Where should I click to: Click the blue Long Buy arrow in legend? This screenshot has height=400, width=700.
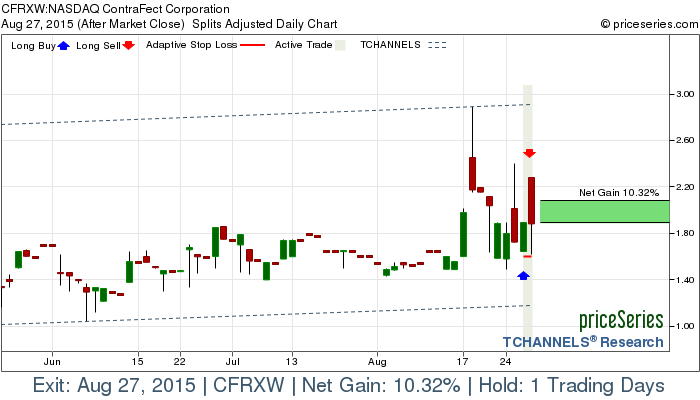[65, 45]
